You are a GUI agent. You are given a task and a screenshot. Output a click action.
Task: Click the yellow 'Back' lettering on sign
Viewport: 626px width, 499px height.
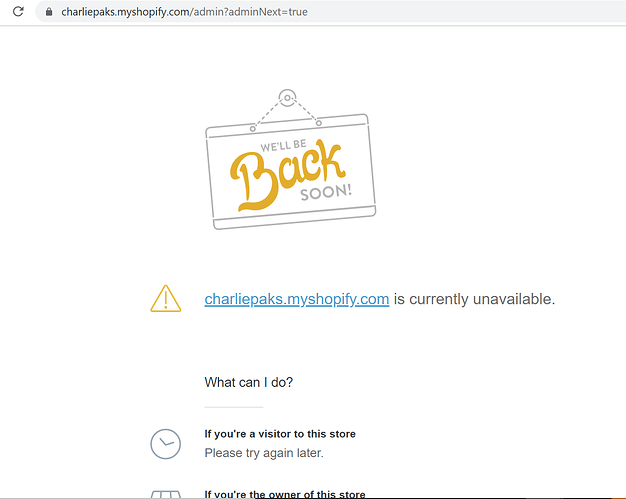tap(287, 175)
